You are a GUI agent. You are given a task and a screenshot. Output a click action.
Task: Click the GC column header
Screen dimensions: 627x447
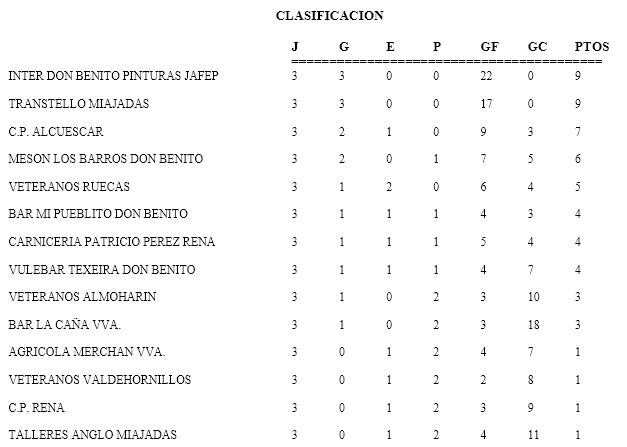(537, 47)
